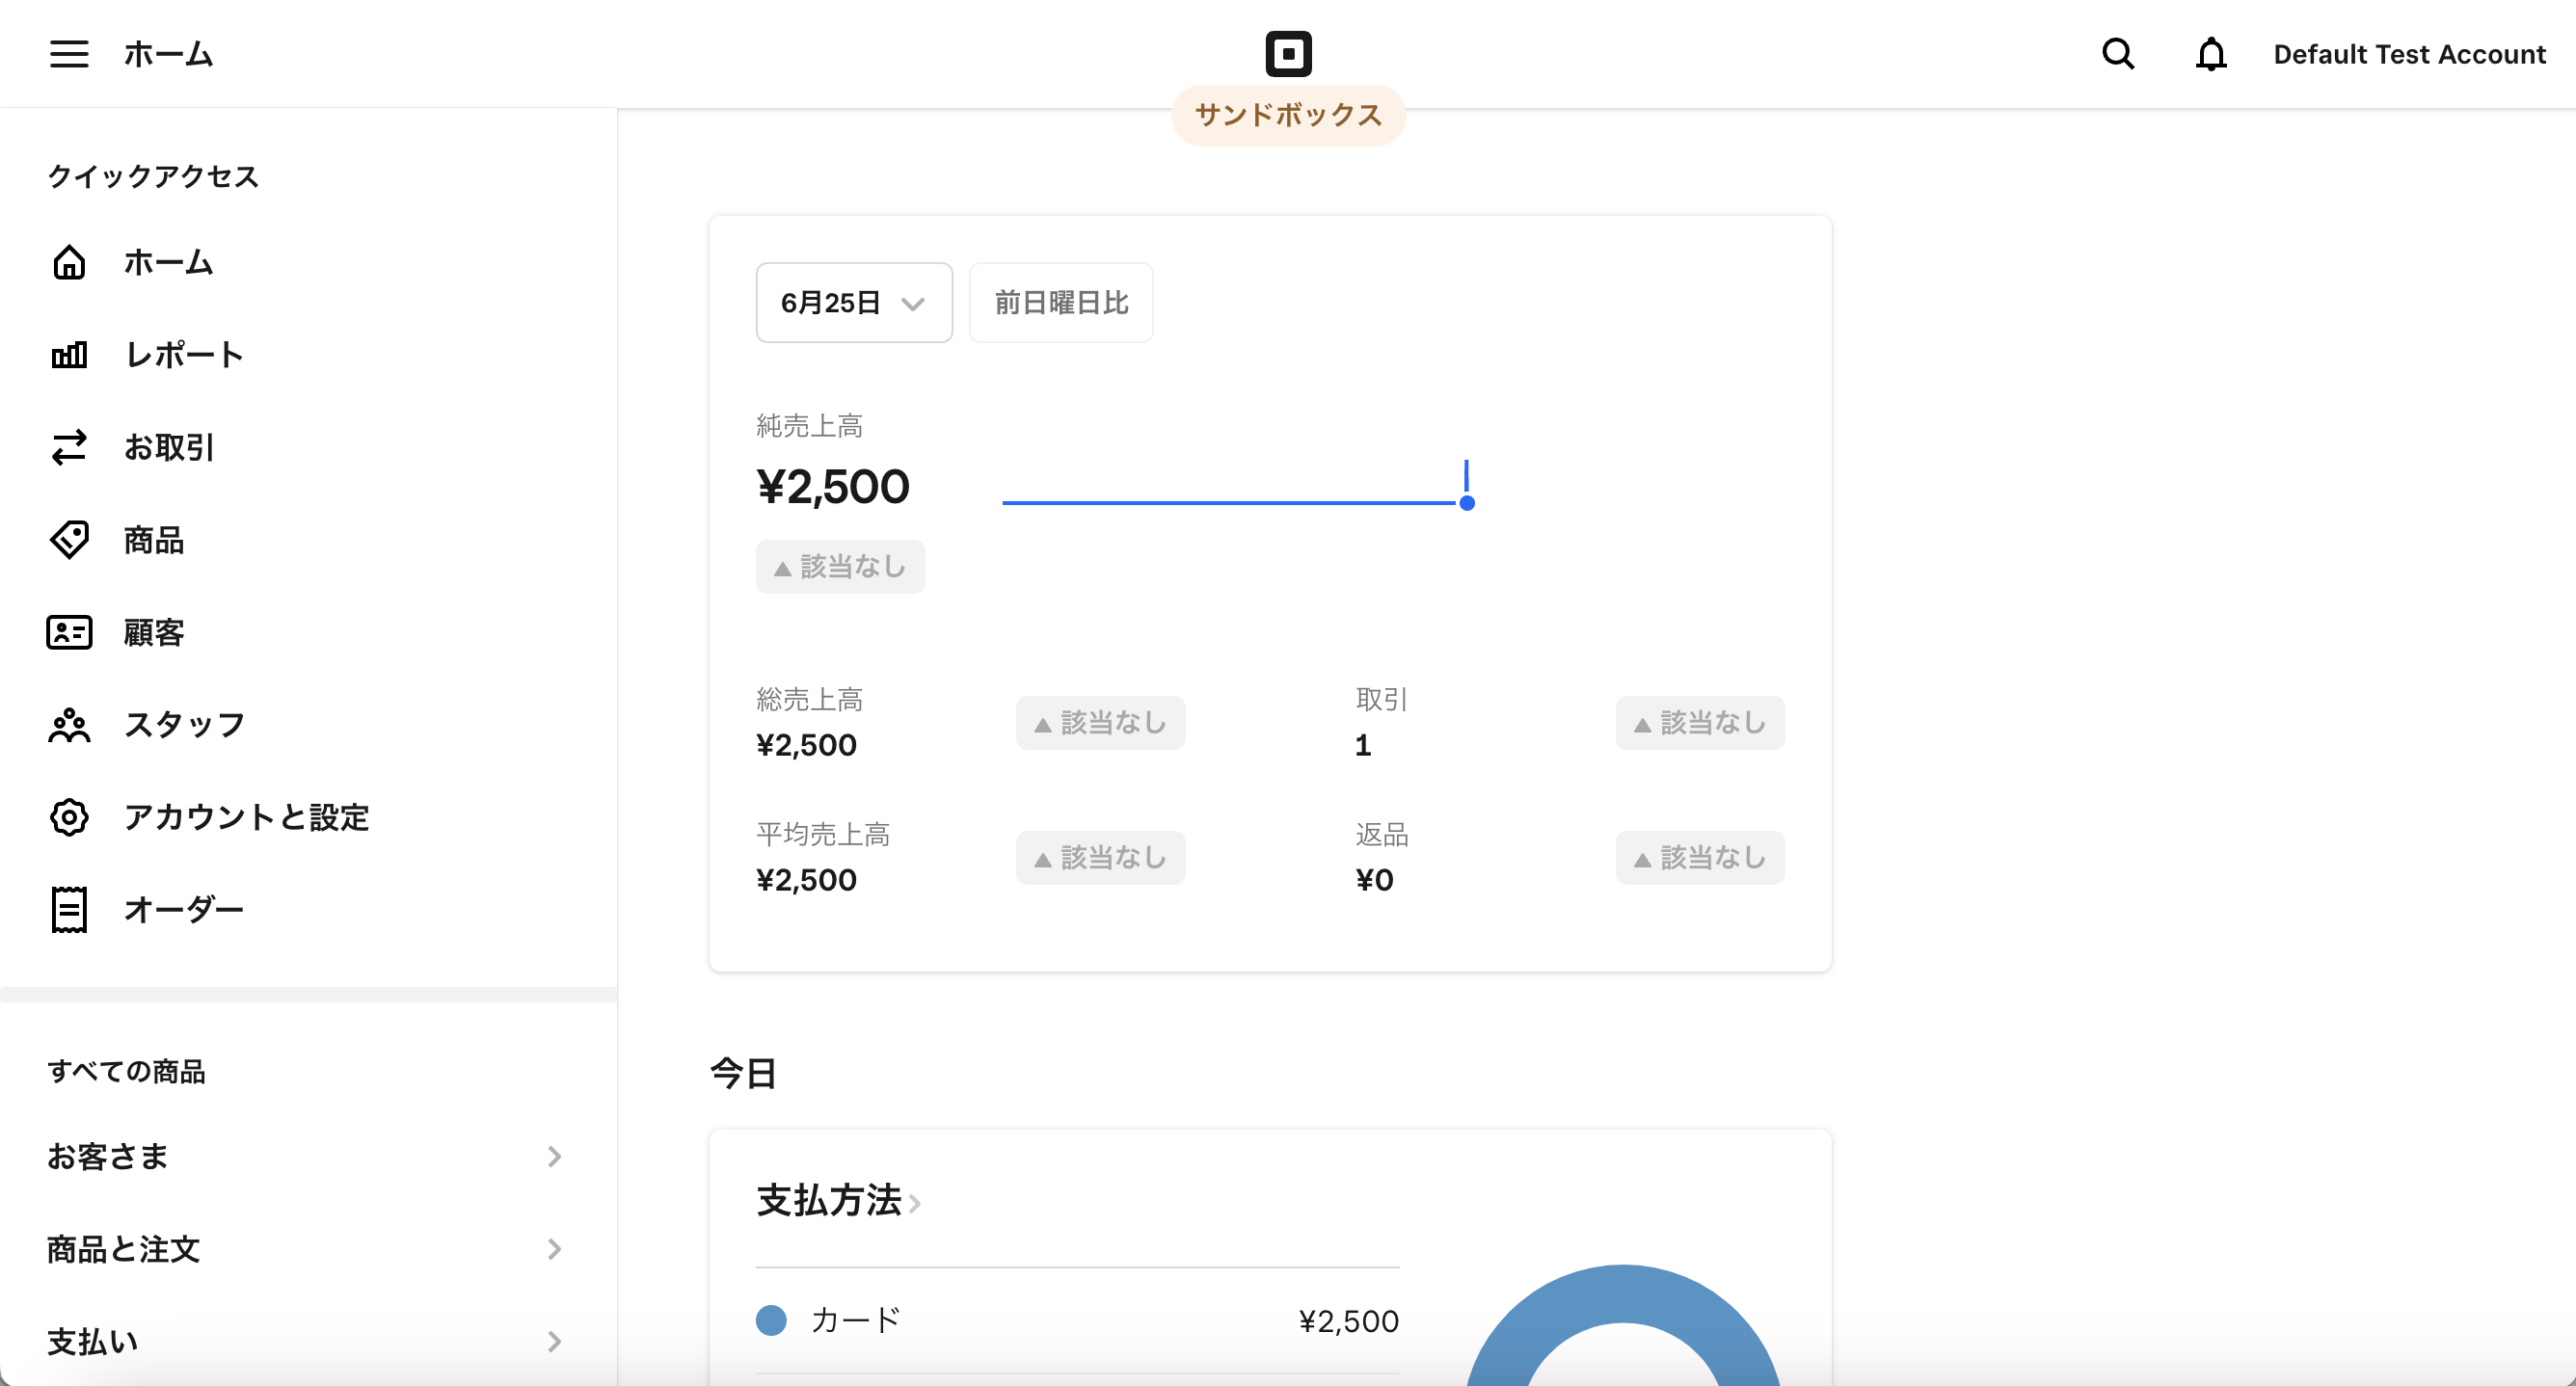The width and height of the screenshot is (2576, 1386).
Task: Click the お取引 arrows icon
Action: tap(69, 447)
